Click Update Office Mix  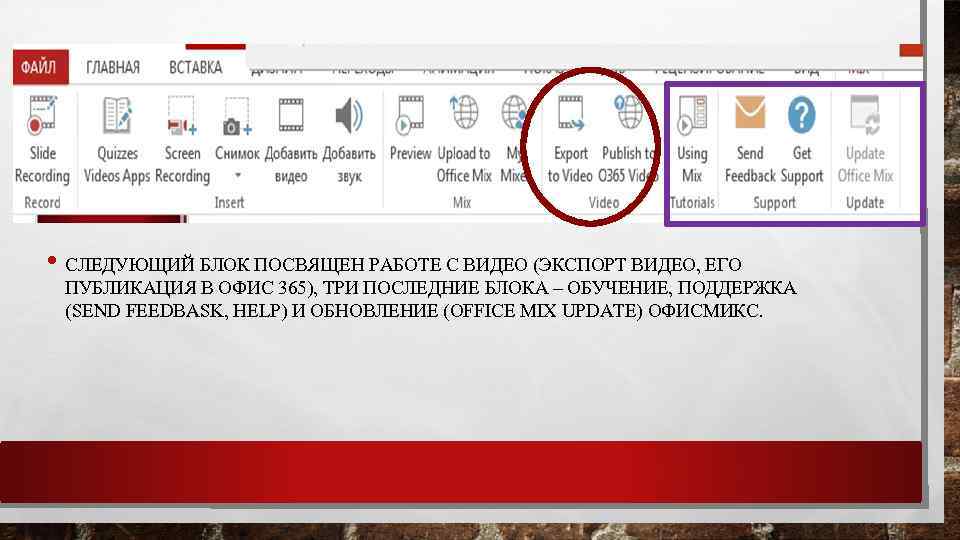(865, 140)
